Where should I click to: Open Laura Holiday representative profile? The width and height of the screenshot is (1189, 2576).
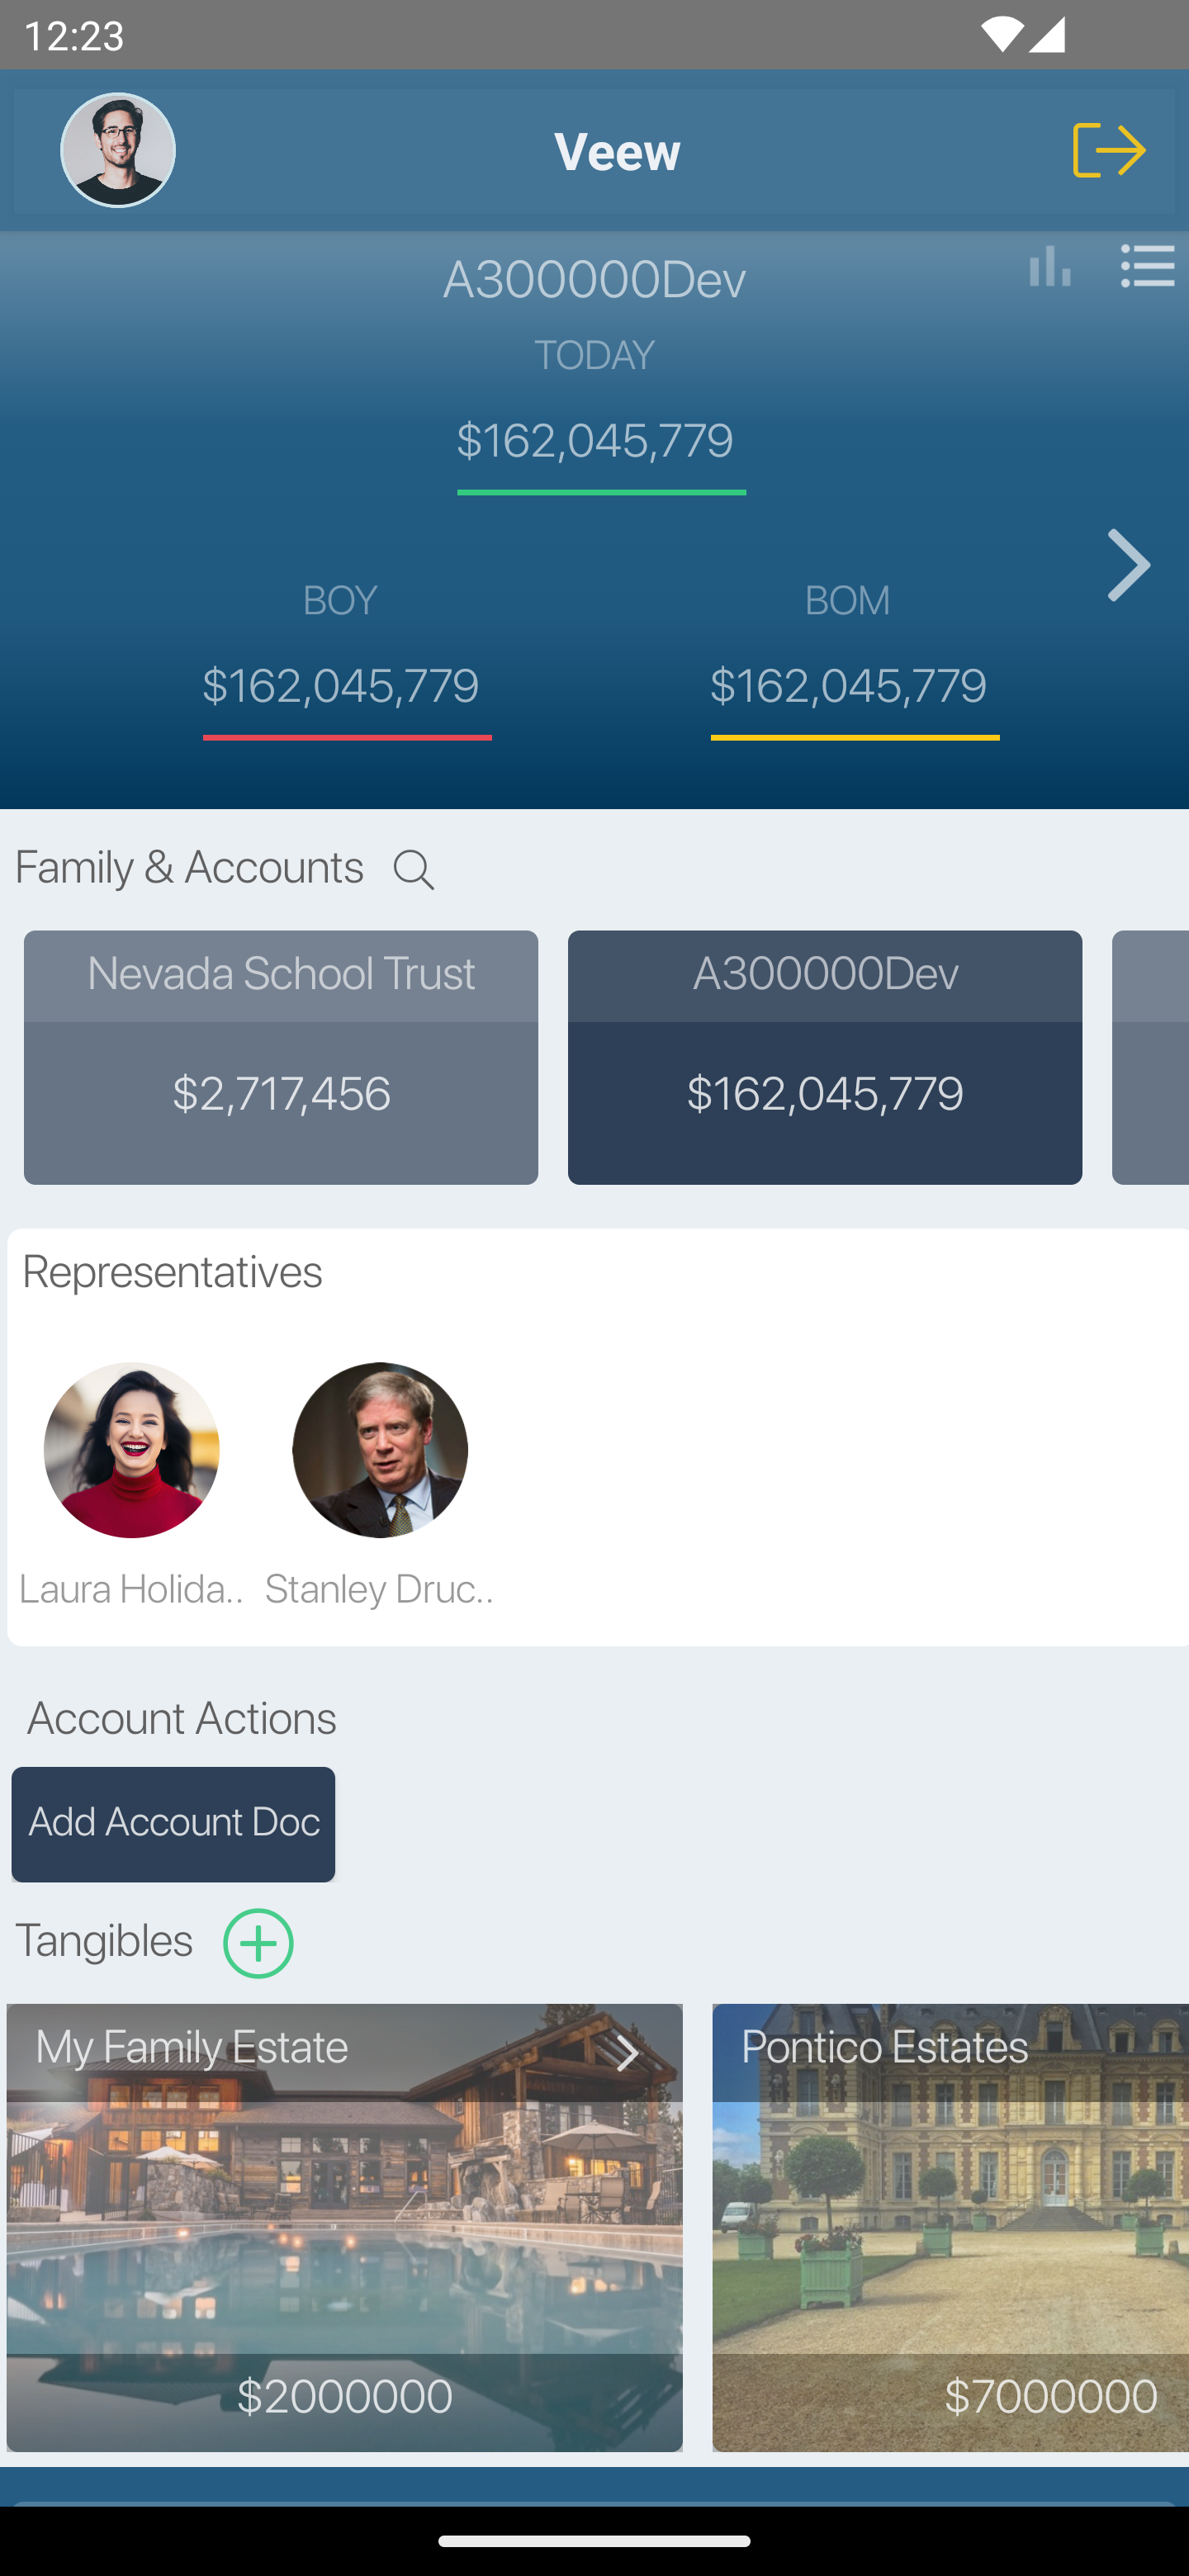coord(131,1450)
